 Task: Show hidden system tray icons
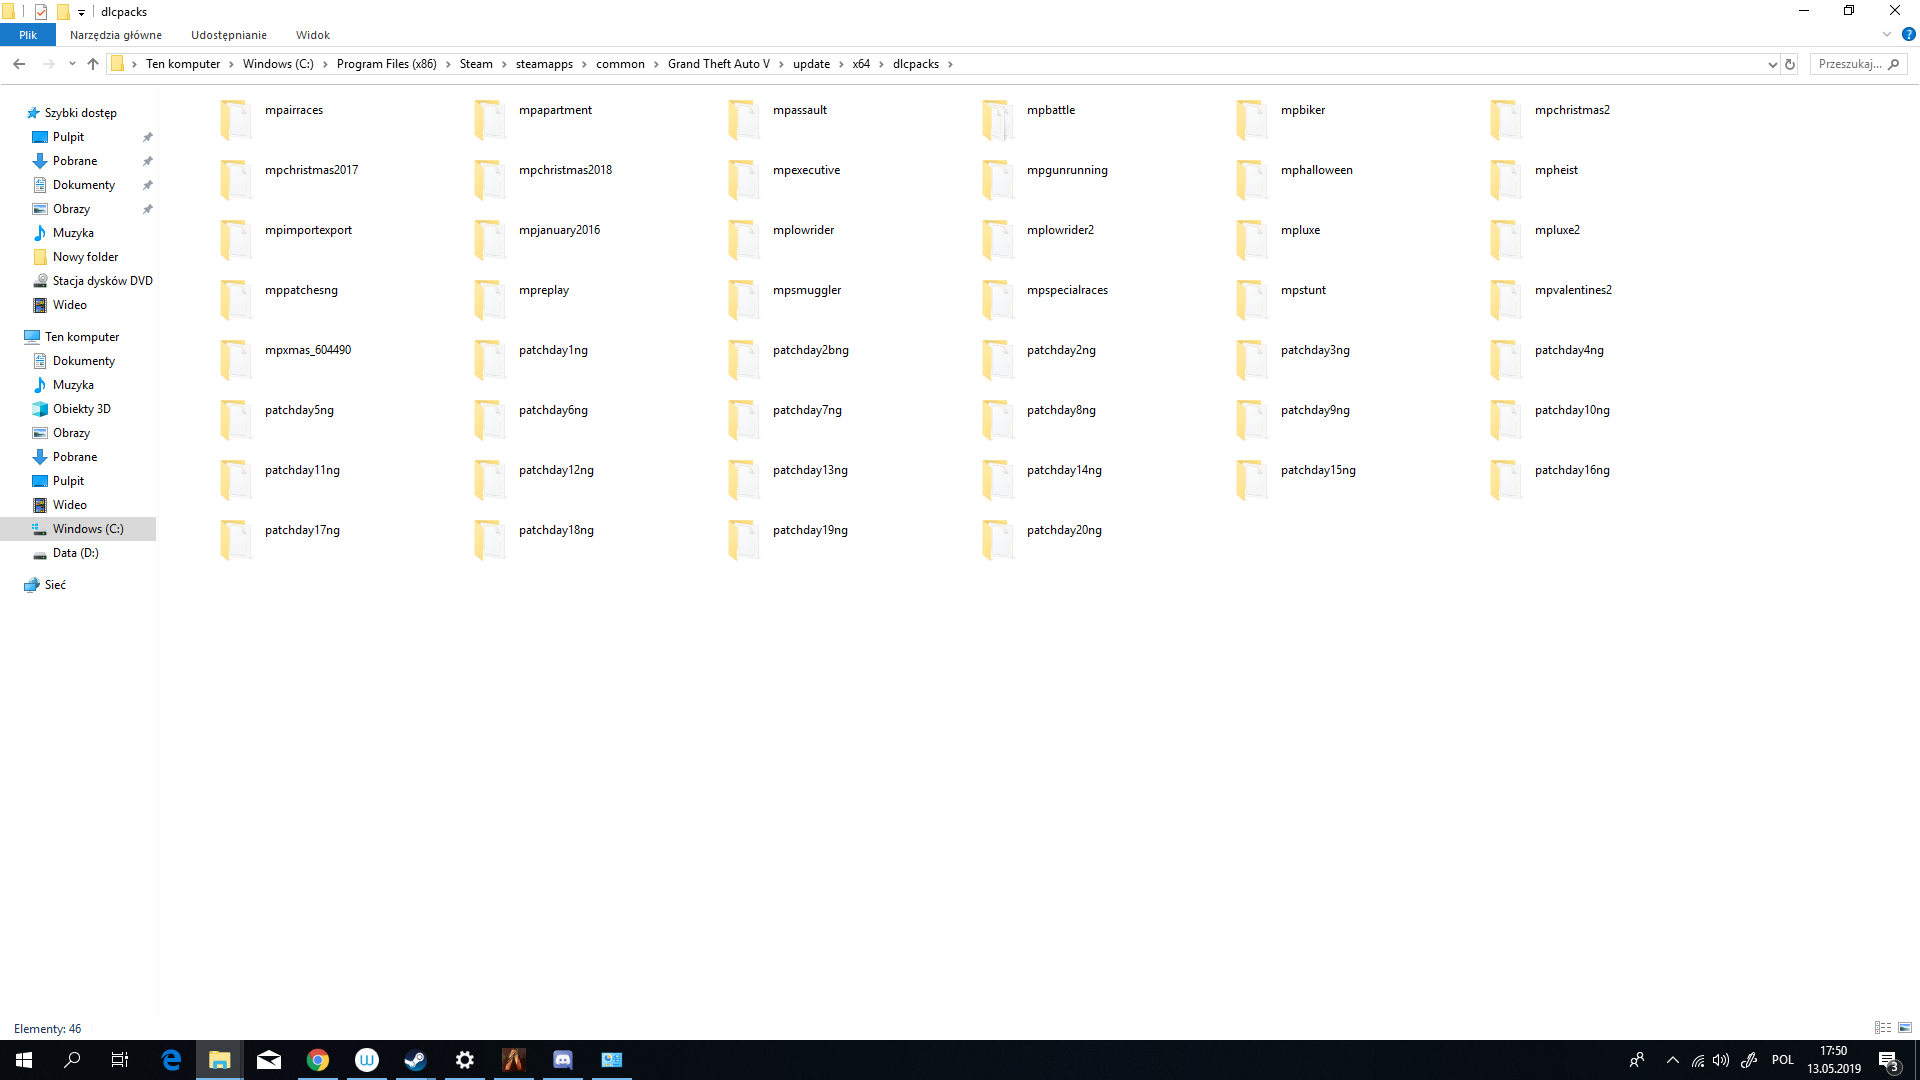click(1673, 1060)
